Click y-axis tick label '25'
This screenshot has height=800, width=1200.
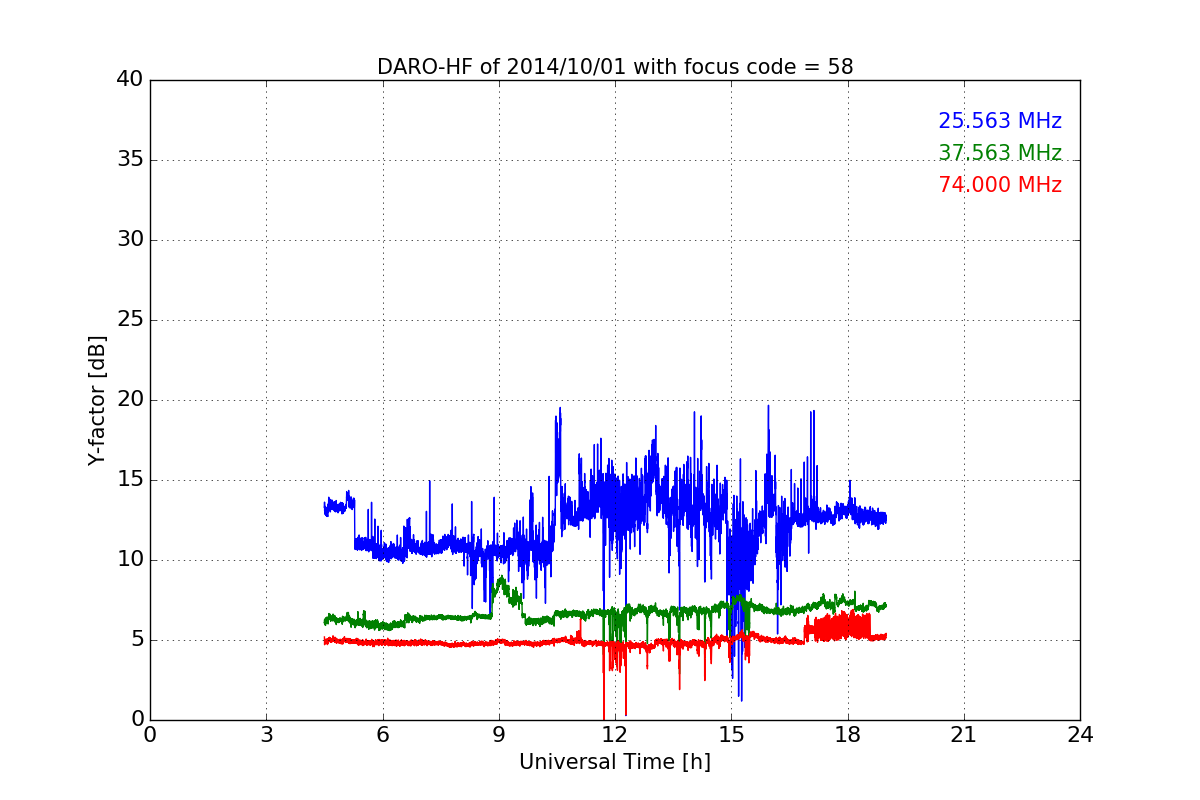click(130, 320)
